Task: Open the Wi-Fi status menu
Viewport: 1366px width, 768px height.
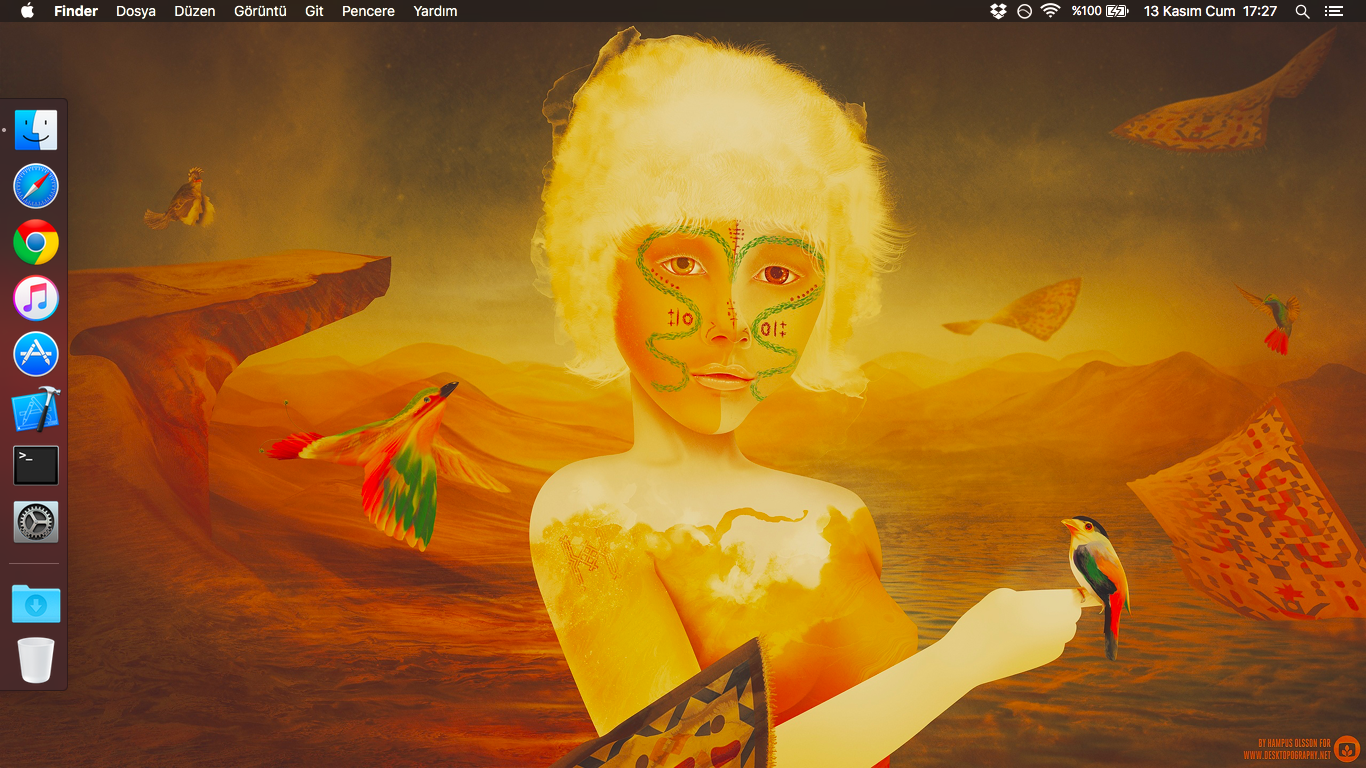Action: coord(1050,11)
